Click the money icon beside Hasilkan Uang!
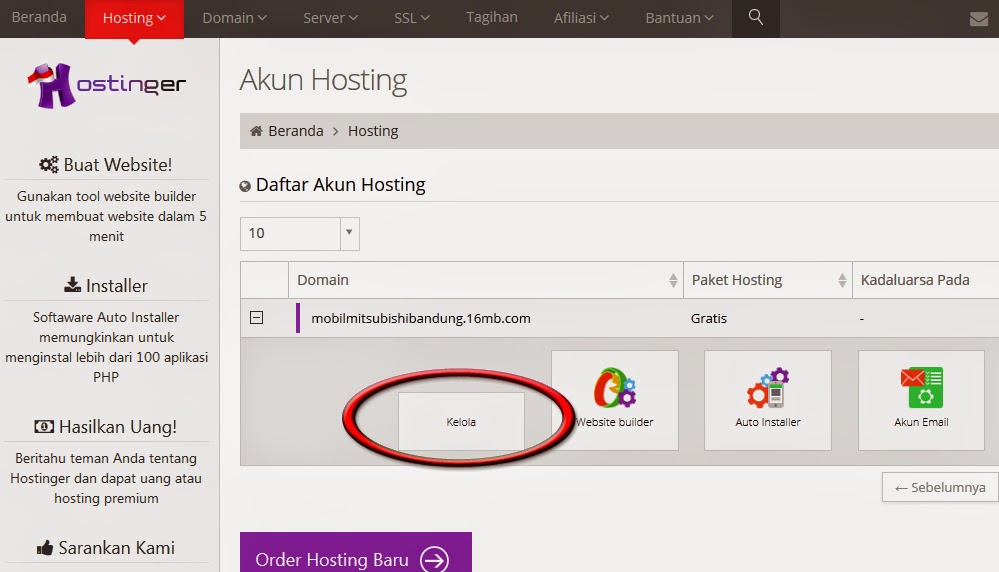Image resolution: width=999 pixels, height=572 pixels. pyautogui.click(x=44, y=427)
